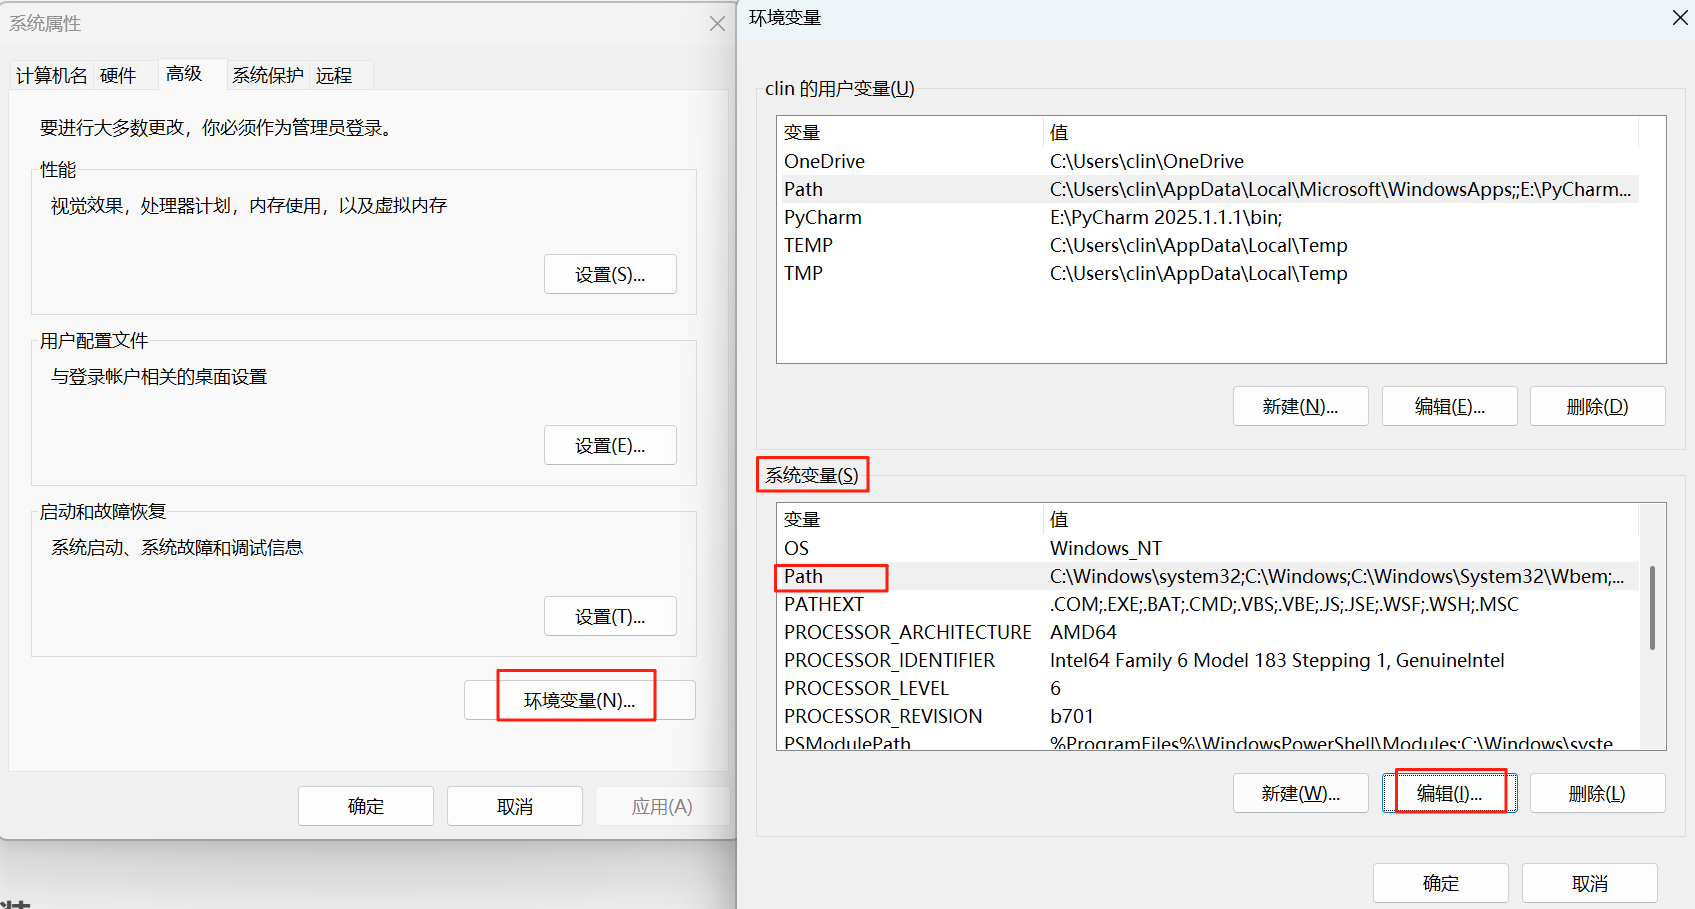Select the OneDrive user variable row
The width and height of the screenshot is (1695, 909).
tap(1208, 161)
